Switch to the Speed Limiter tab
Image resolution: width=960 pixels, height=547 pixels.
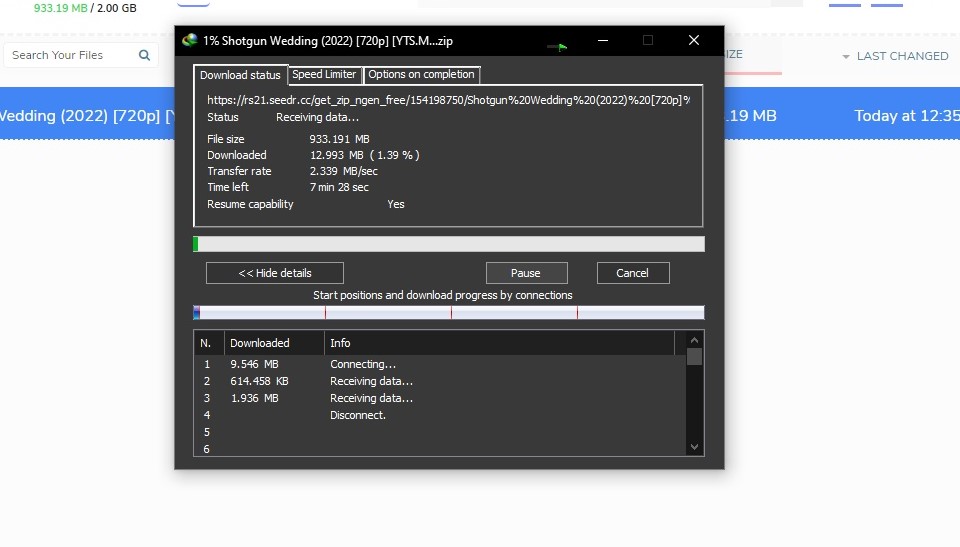[x=324, y=74]
